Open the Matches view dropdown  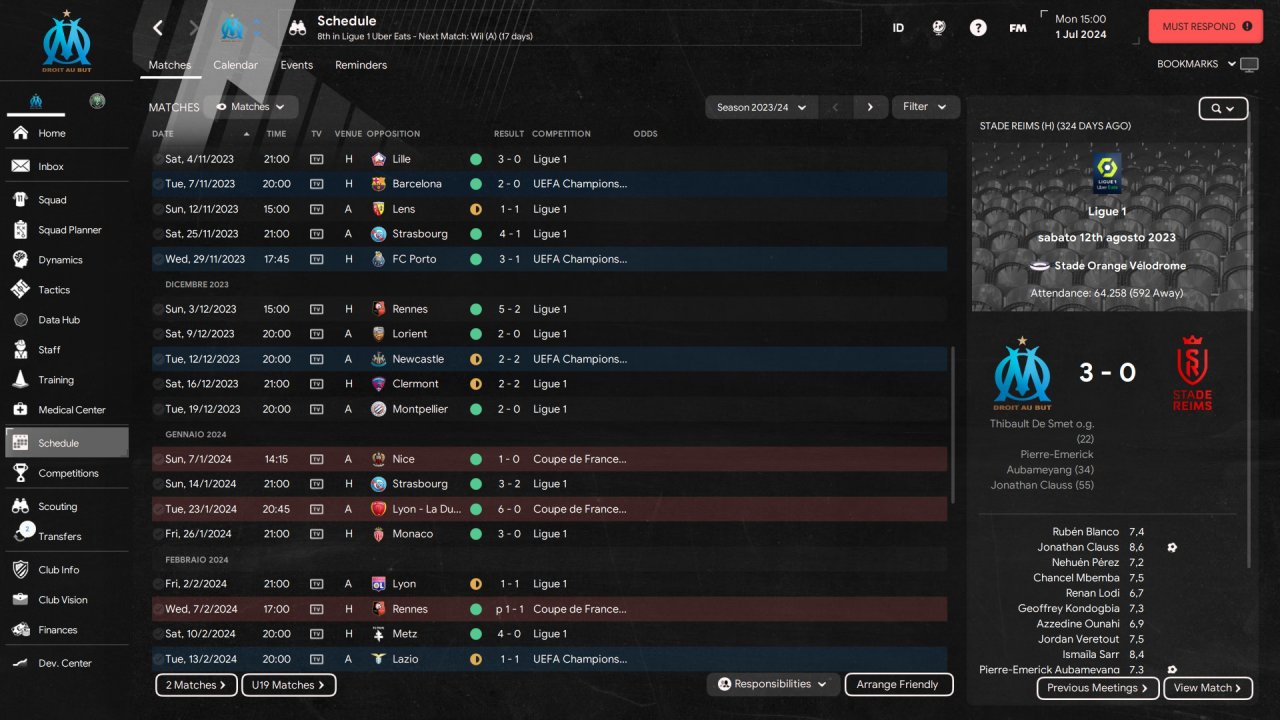(x=250, y=107)
